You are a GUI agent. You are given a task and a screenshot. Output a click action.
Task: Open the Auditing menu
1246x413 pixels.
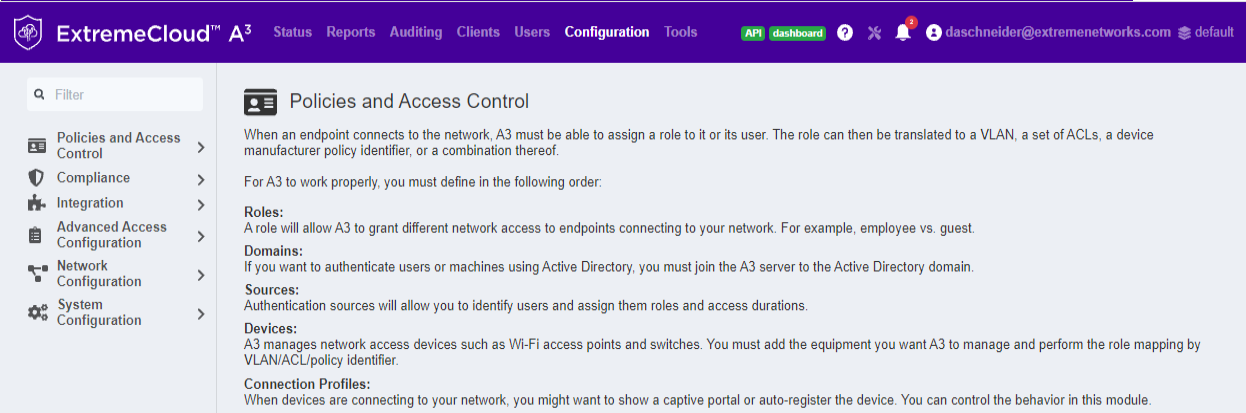(416, 32)
